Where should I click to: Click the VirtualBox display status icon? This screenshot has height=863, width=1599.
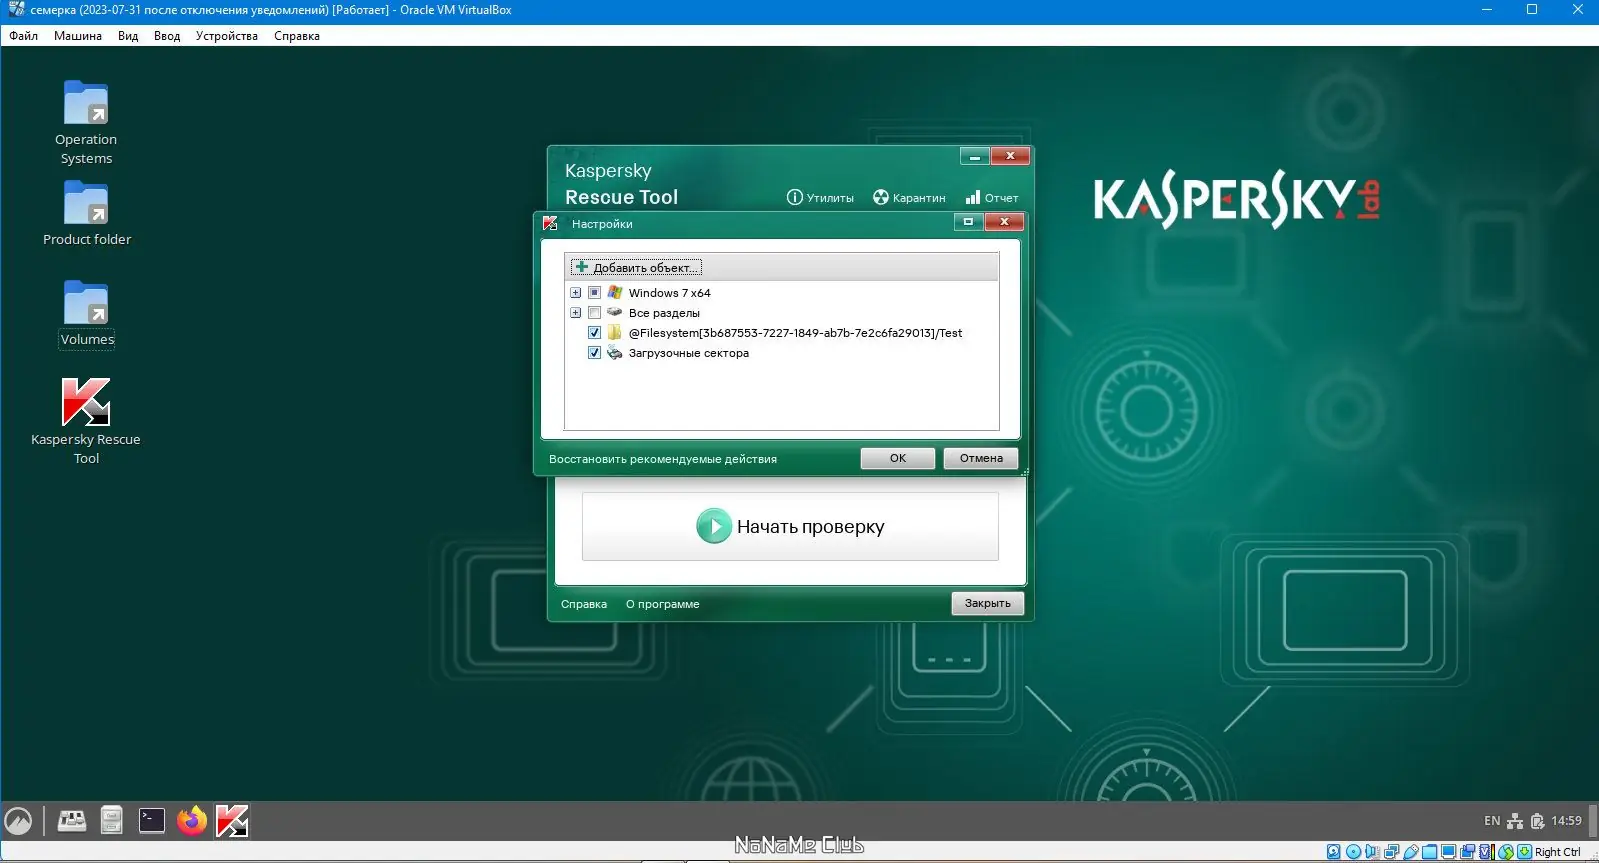pyautogui.click(x=1448, y=852)
